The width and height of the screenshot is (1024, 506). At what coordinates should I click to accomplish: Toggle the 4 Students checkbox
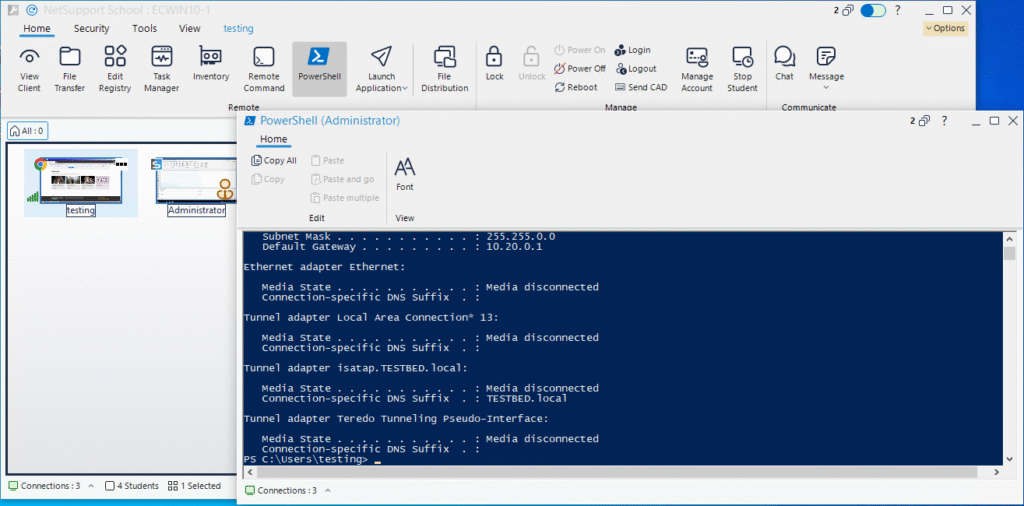tap(110, 486)
